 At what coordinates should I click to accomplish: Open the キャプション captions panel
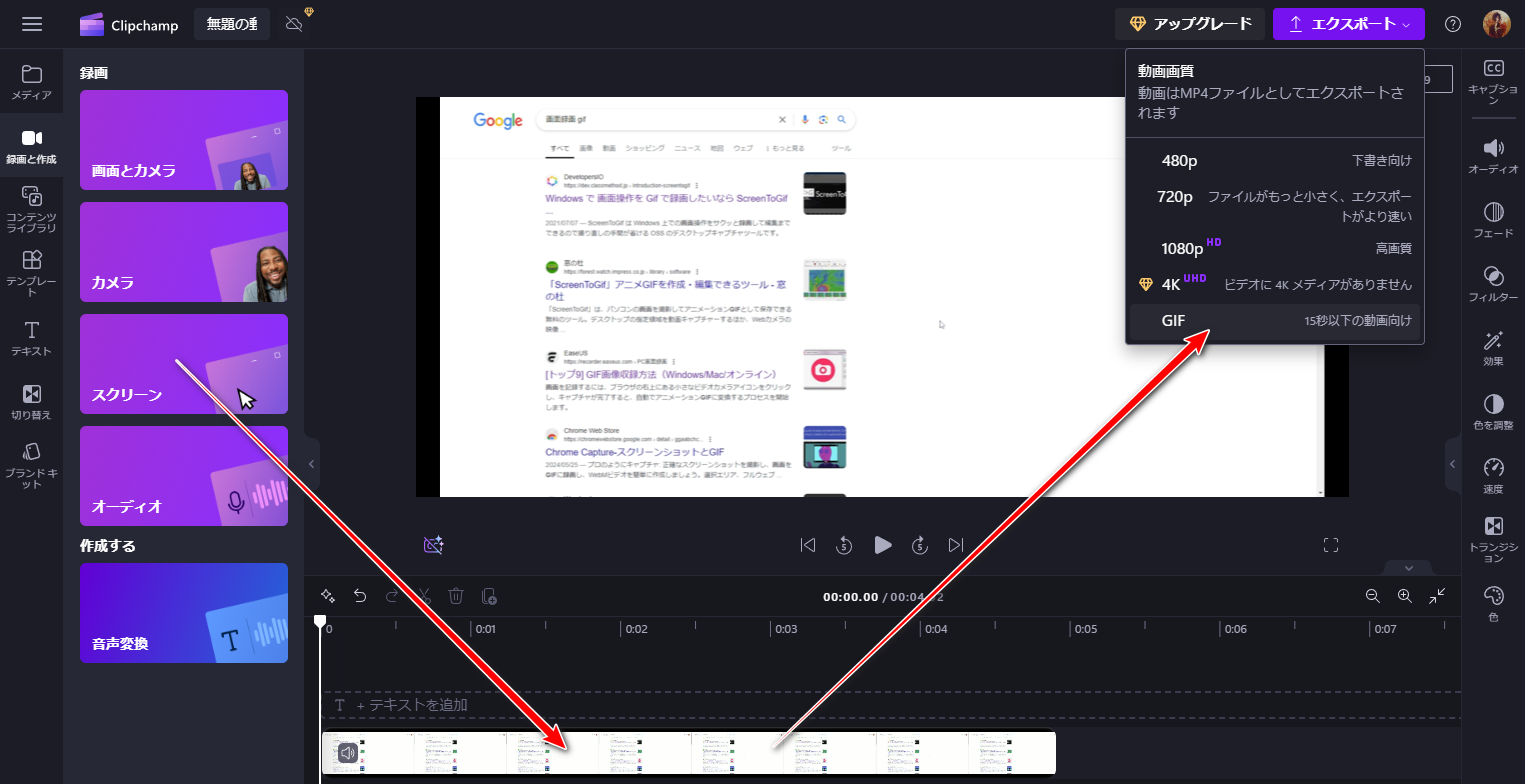1493,80
